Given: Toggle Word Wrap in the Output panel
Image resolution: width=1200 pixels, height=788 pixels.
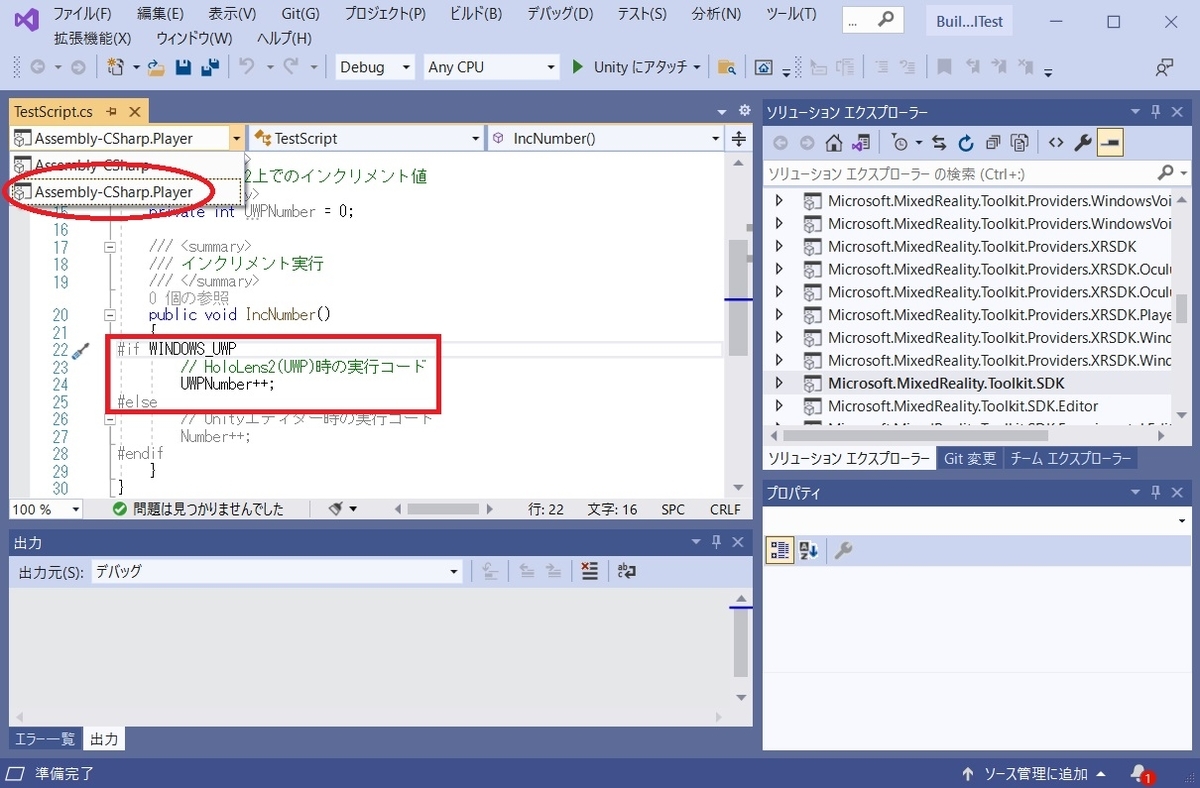Looking at the screenshot, I should [x=627, y=571].
